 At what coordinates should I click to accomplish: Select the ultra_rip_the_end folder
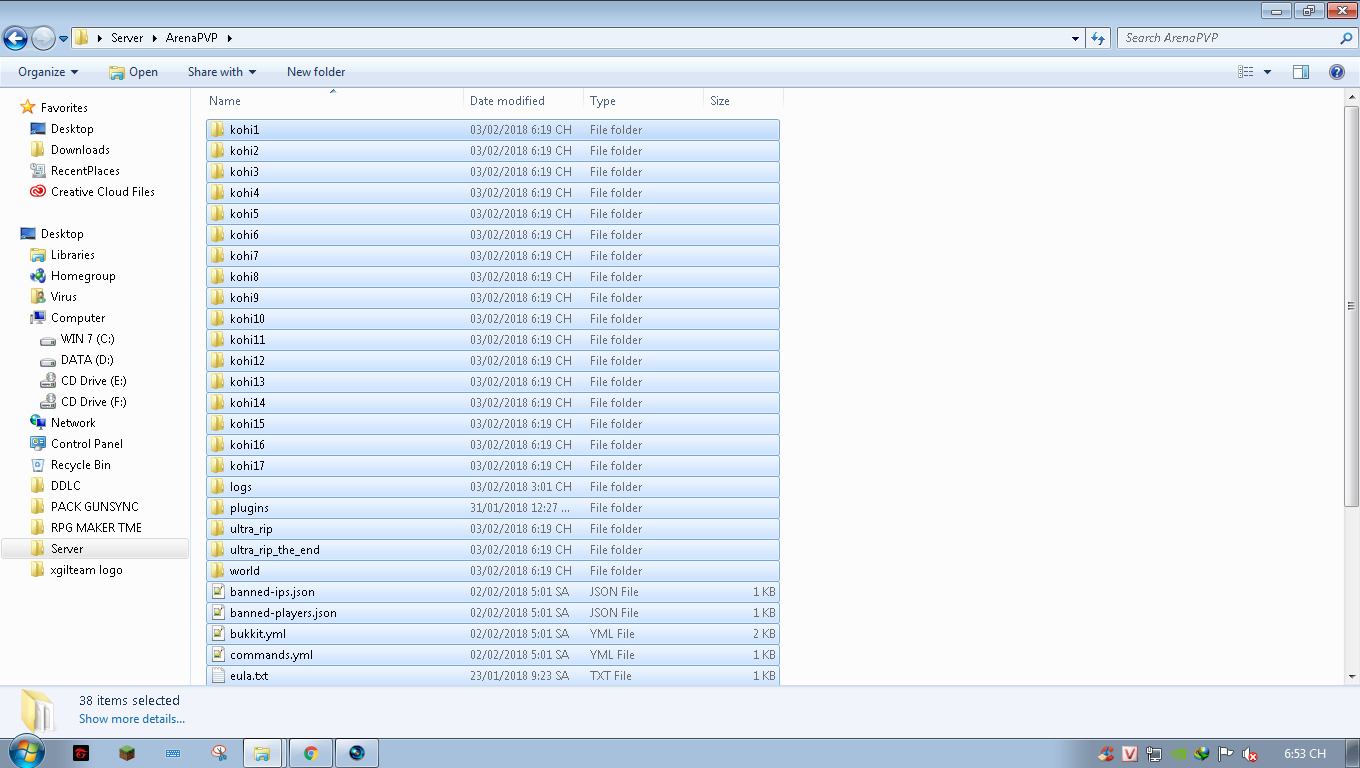point(493,550)
